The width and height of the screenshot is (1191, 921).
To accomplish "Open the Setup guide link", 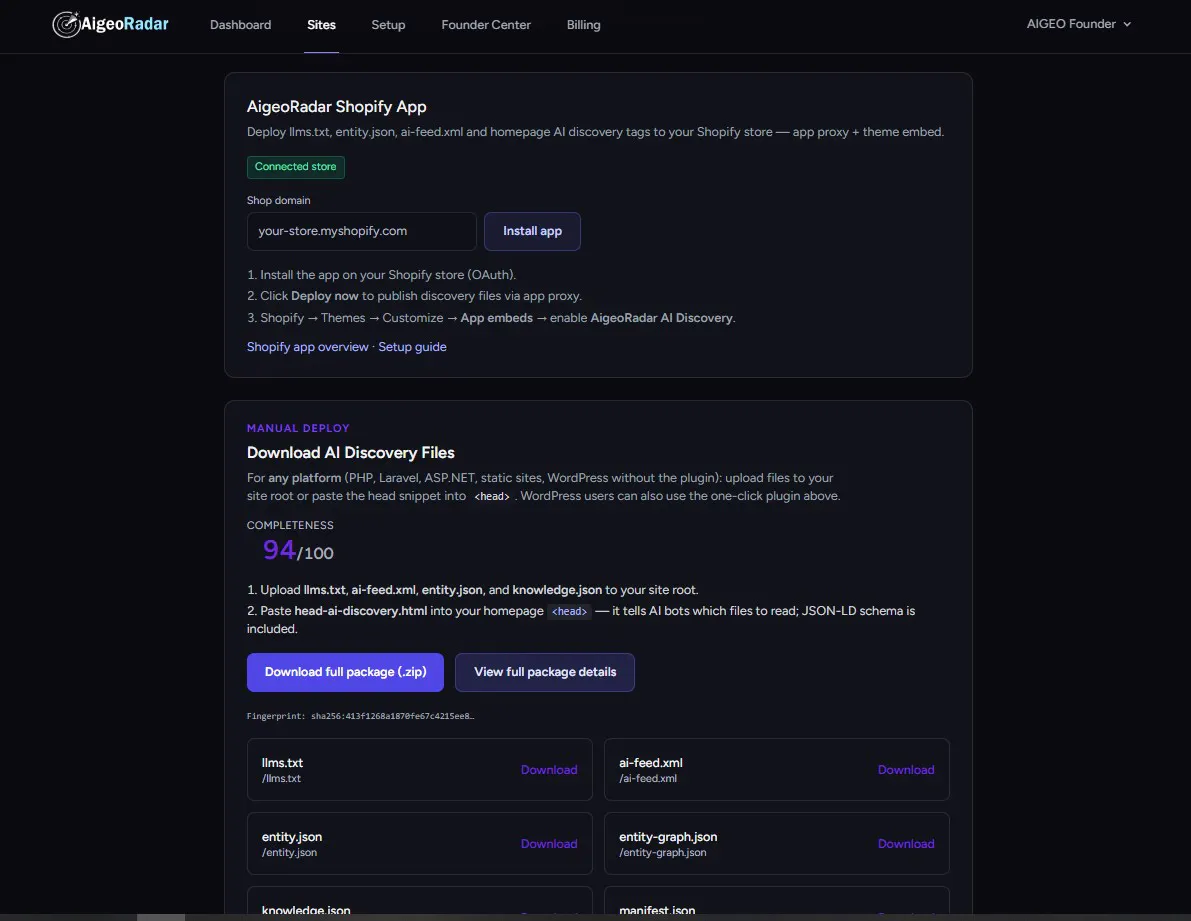I will [x=412, y=347].
